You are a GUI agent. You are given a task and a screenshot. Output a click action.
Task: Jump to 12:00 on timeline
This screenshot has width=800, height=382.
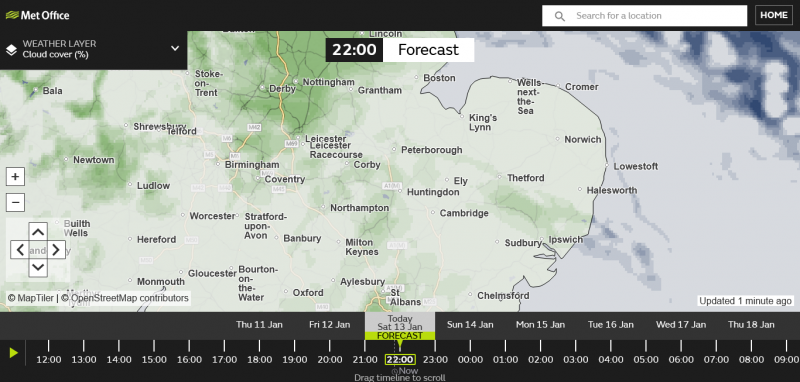coord(48,360)
